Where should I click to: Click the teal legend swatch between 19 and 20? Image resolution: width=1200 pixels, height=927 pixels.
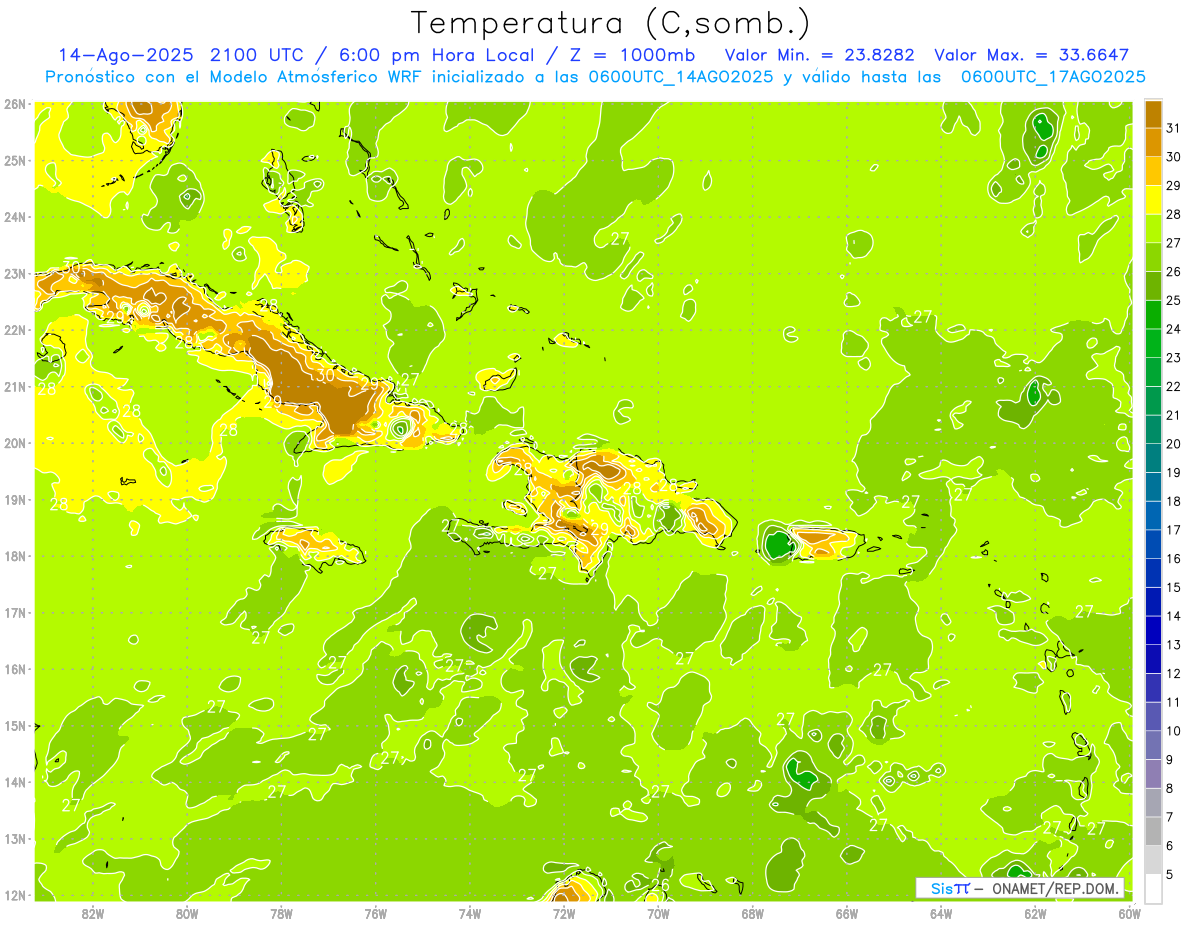point(1153,458)
